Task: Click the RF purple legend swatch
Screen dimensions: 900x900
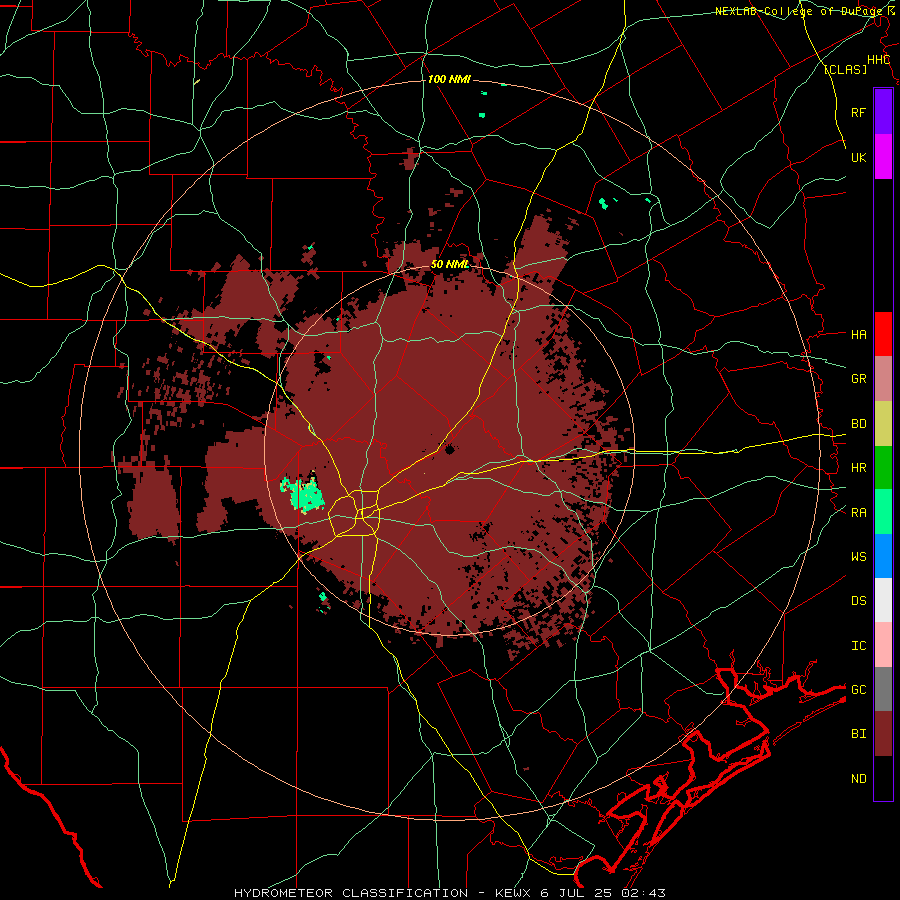Action: (883, 112)
